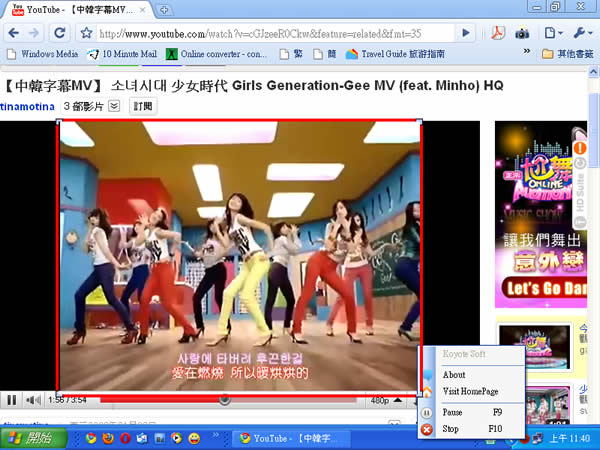Image resolution: width=600 pixels, height=450 pixels.
Task: Open the wrench settings menu
Action: click(x=581, y=33)
